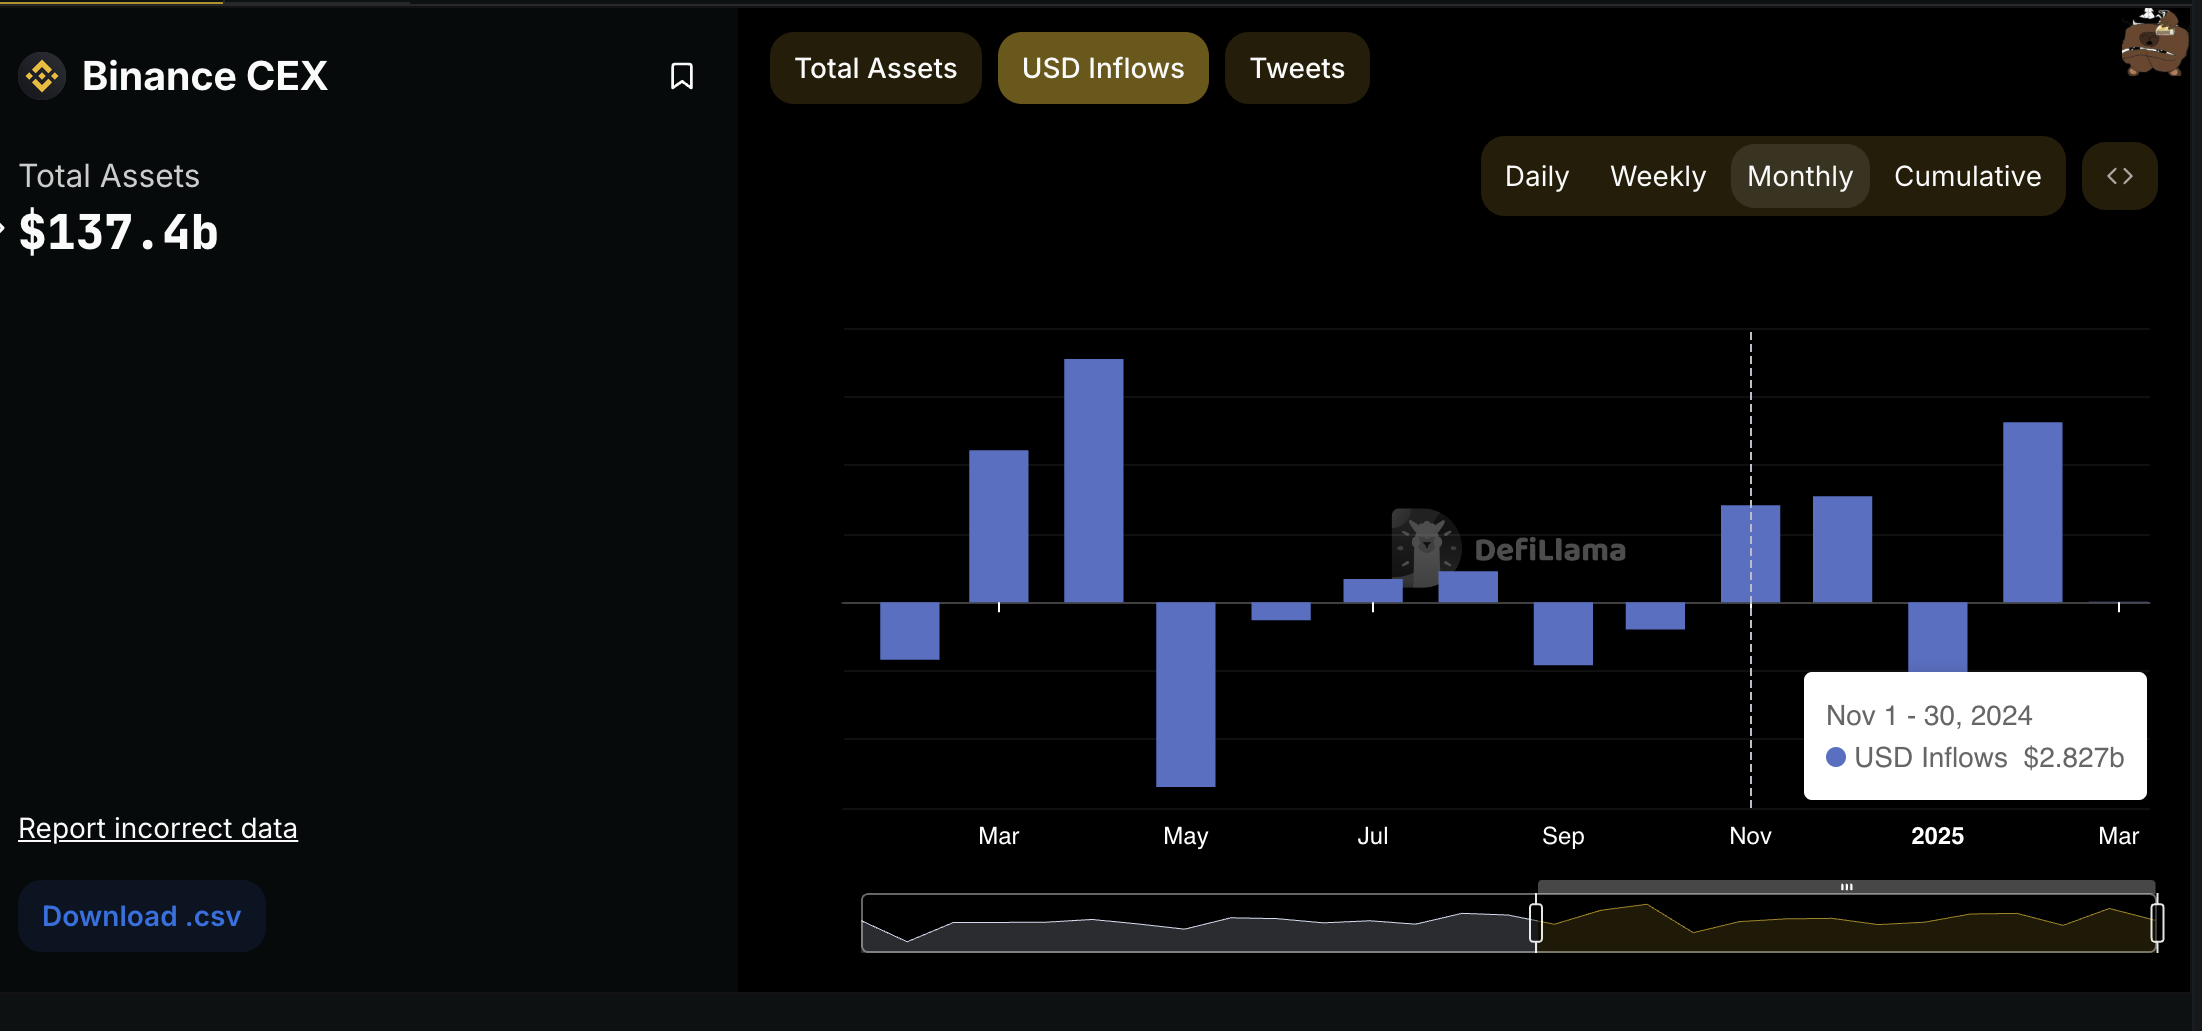Image resolution: width=2202 pixels, height=1031 pixels.
Task: Select the active USD Inflows tab
Action: click(1102, 67)
